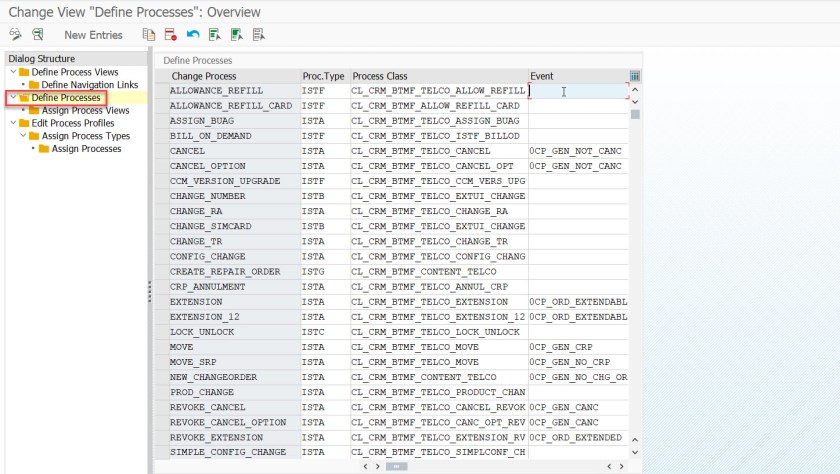The height and width of the screenshot is (474, 840).
Task: Click the Display/Change glasses-and-pencil toolbar icon
Action: (15, 35)
